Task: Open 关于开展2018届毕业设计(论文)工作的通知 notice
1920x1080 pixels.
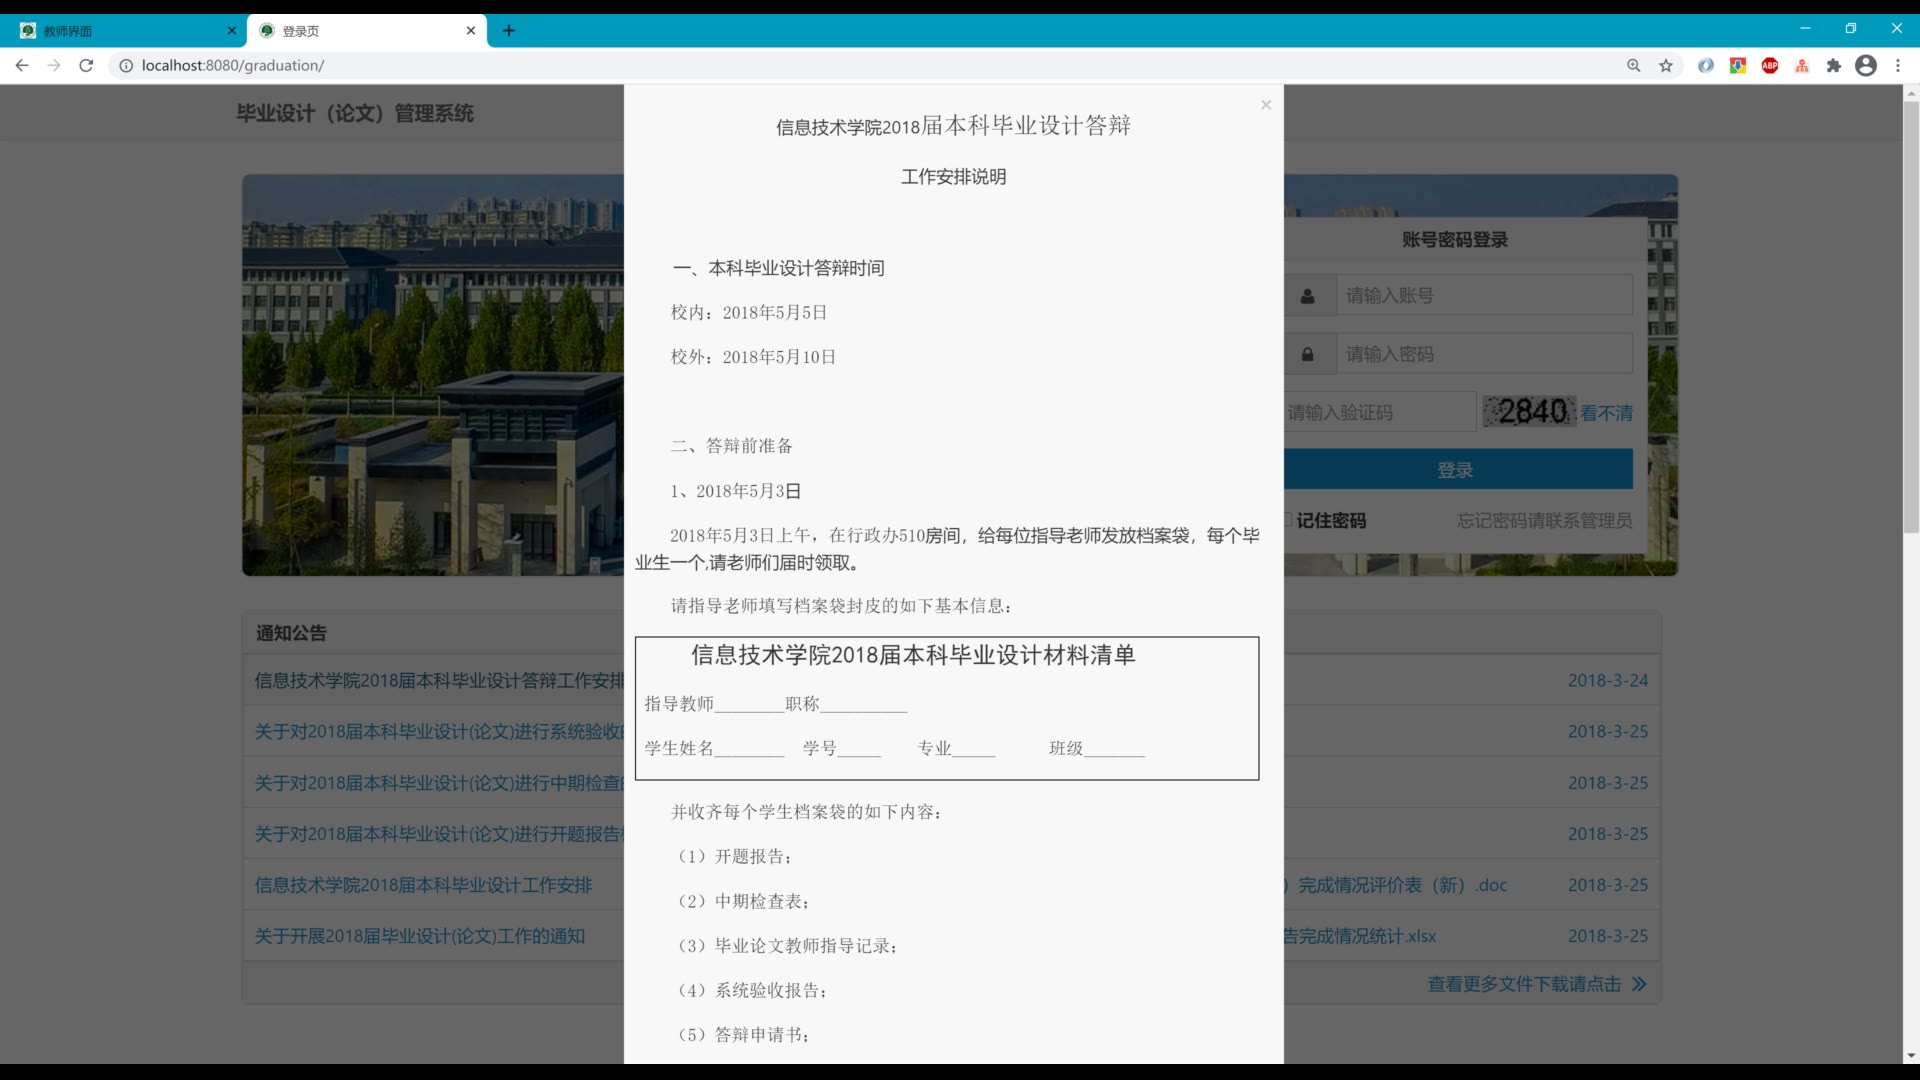Action: 420,936
